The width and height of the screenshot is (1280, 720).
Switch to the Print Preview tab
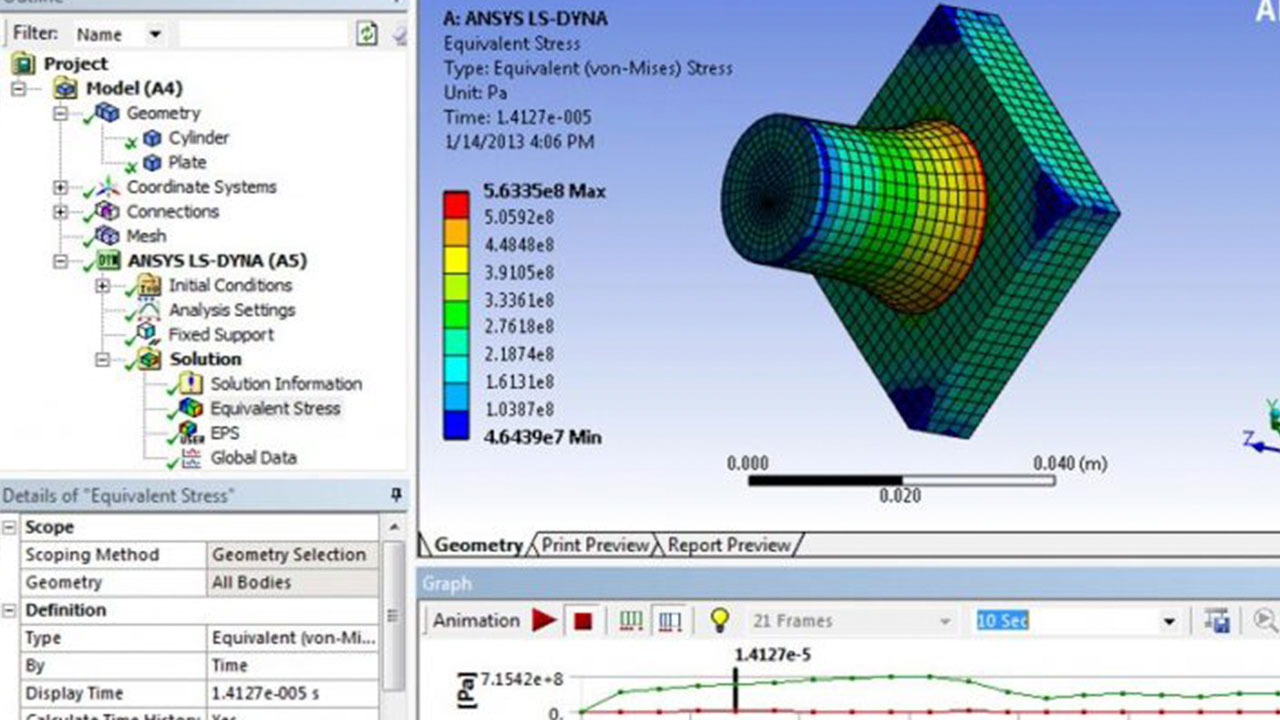coord(595,545)
